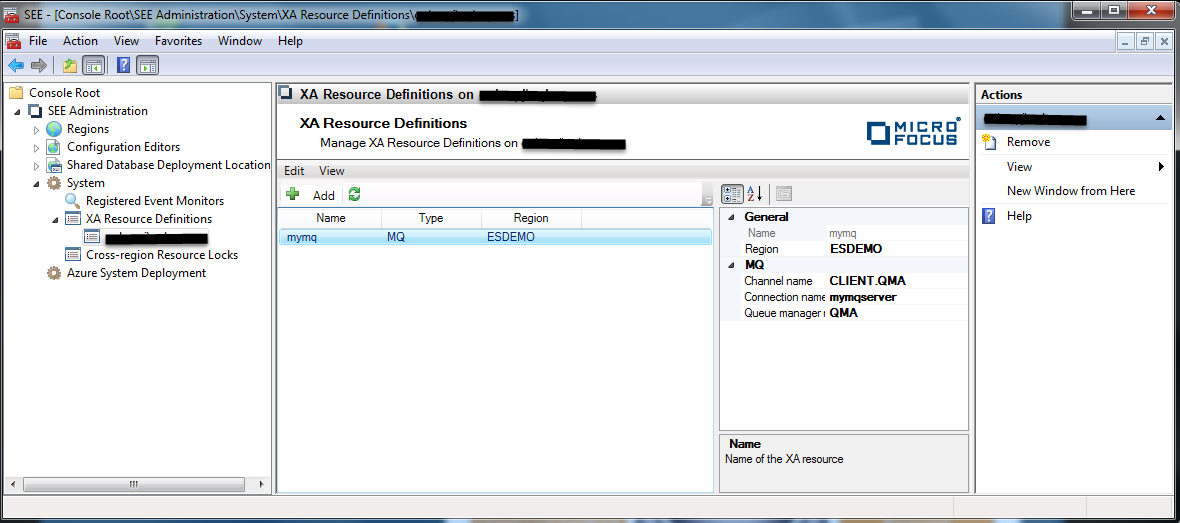Open the View submenu arrow in Actions
Image resolution: width=1180 pixels, height=523 pixels.
click(1162, 167)
